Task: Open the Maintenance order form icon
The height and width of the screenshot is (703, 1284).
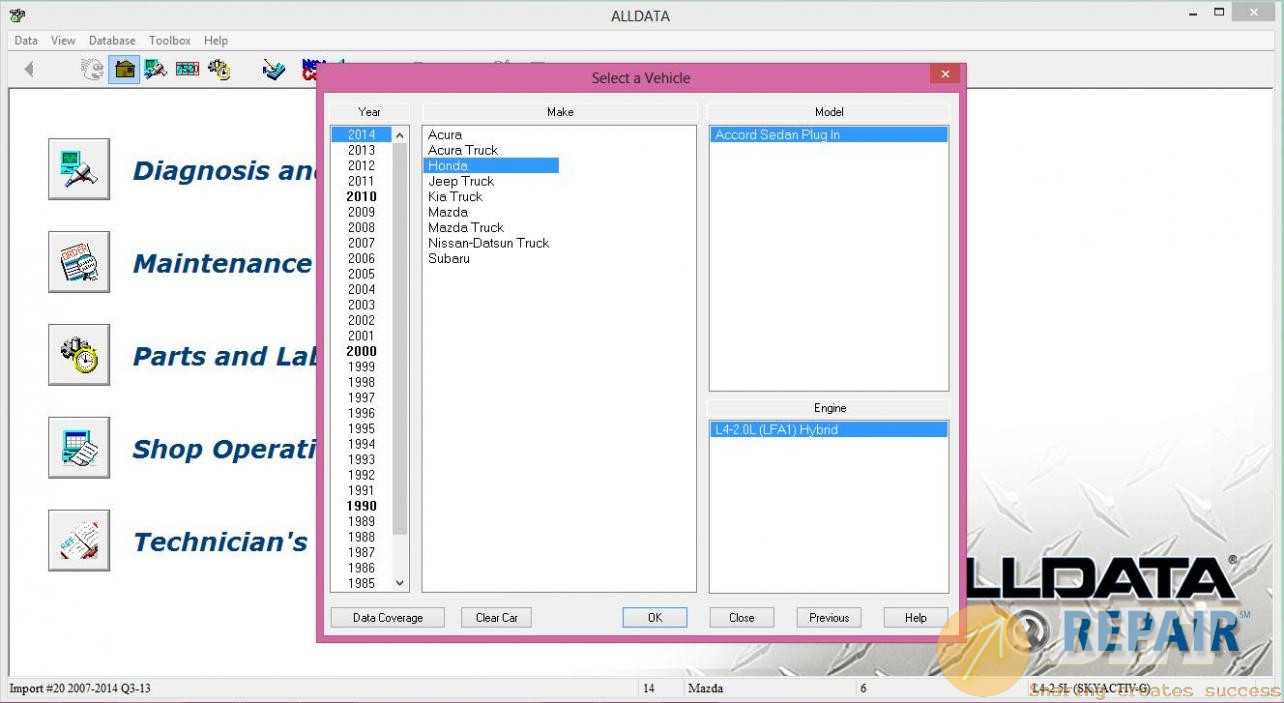Action: [79, 262]
